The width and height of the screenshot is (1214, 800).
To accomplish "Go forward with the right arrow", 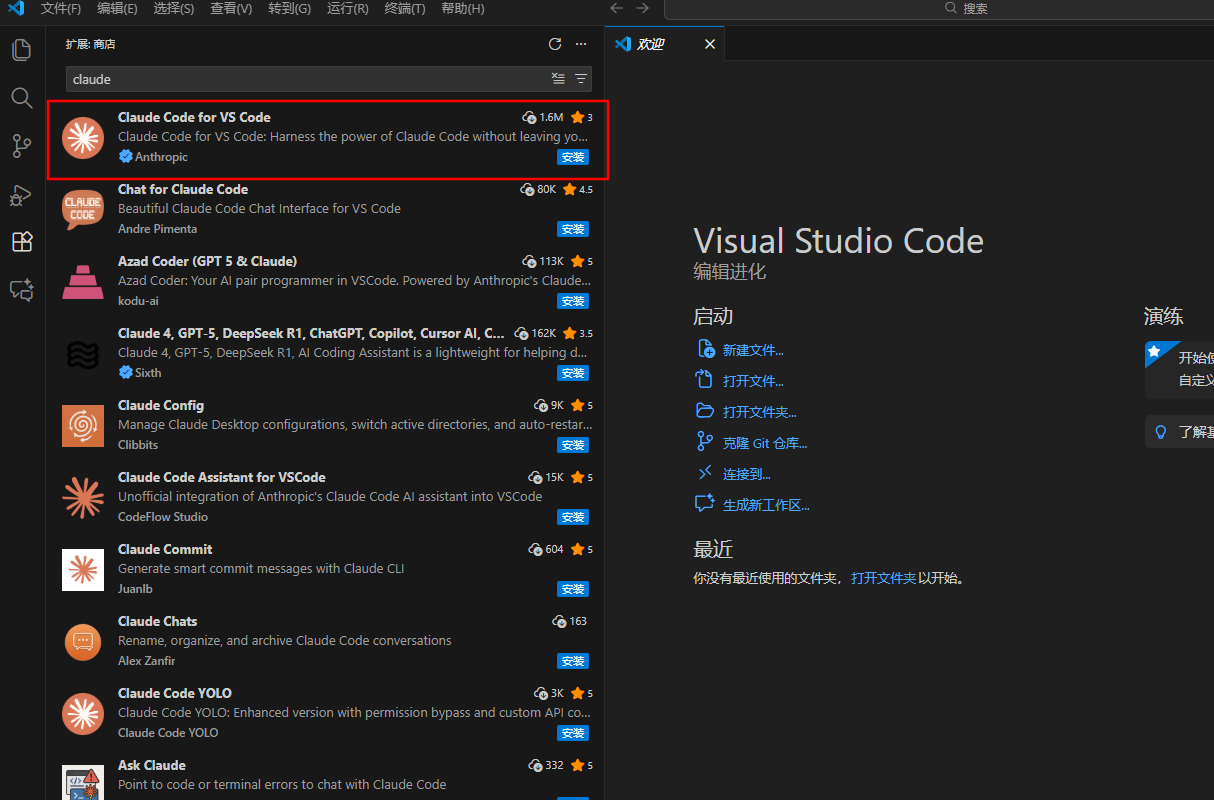I will pos(643,8).
